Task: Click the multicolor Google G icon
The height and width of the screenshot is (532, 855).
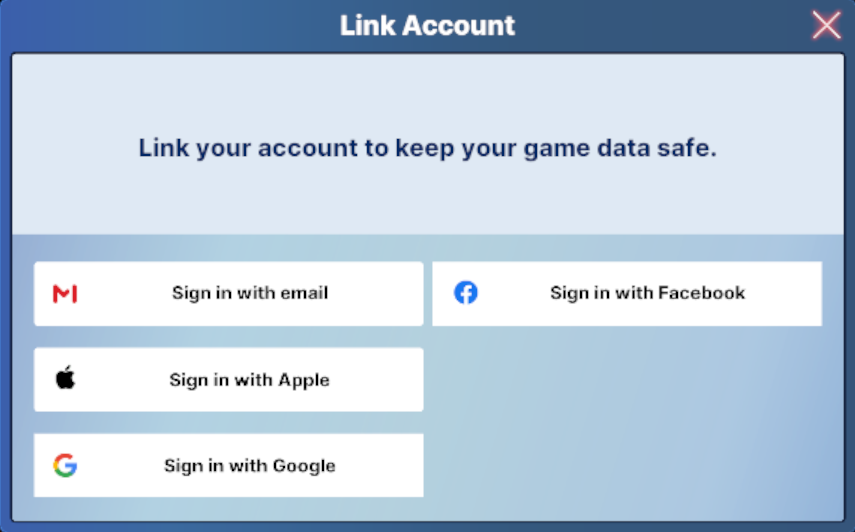Action: 65,466
